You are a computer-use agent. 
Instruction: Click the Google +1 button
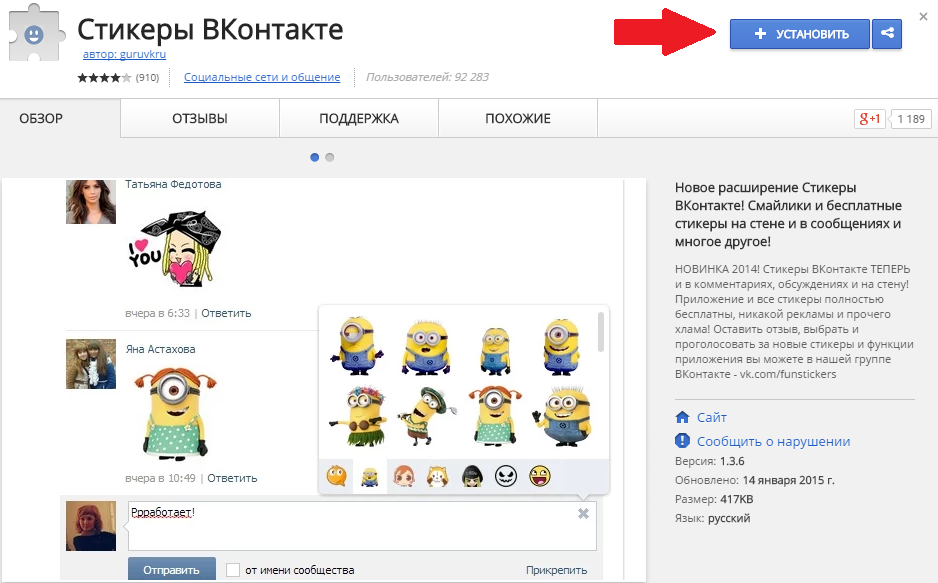click(x=869, y=118)
